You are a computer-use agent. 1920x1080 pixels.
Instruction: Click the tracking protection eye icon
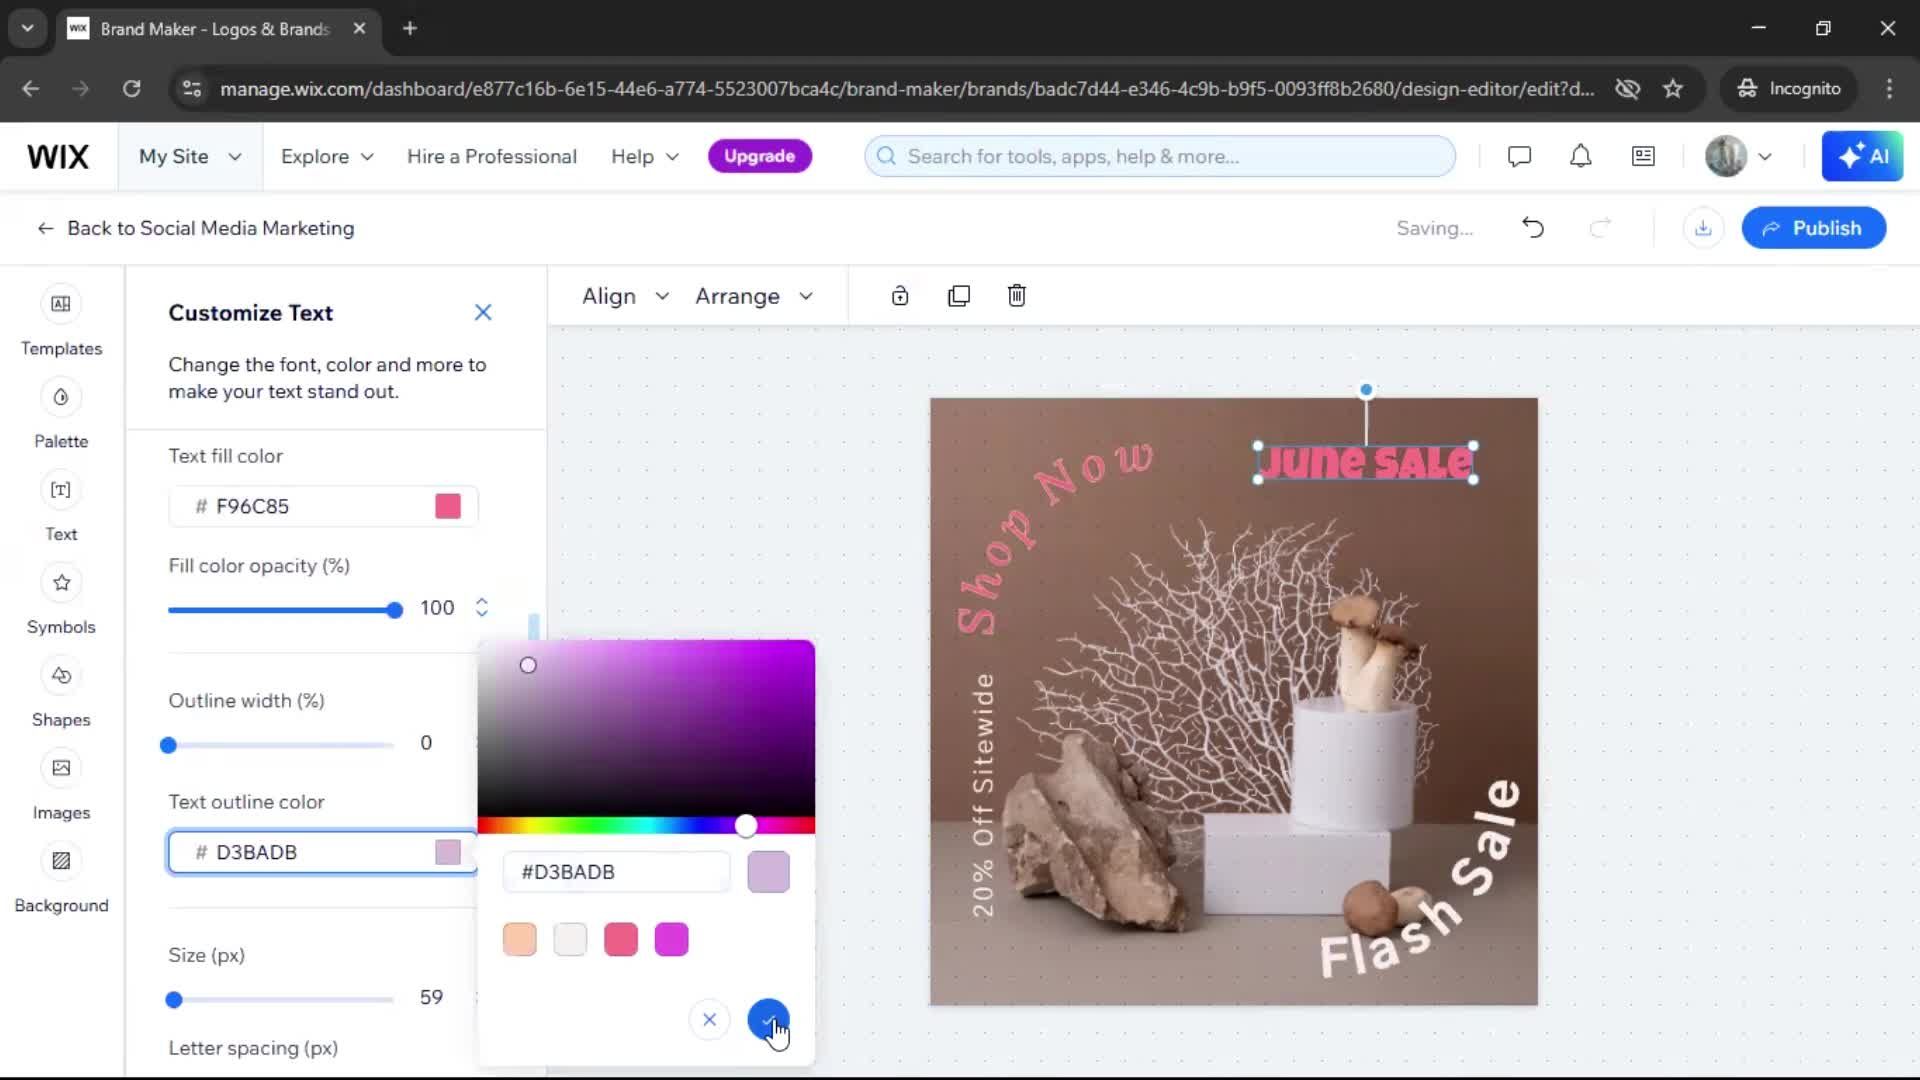pos(1627,88)
